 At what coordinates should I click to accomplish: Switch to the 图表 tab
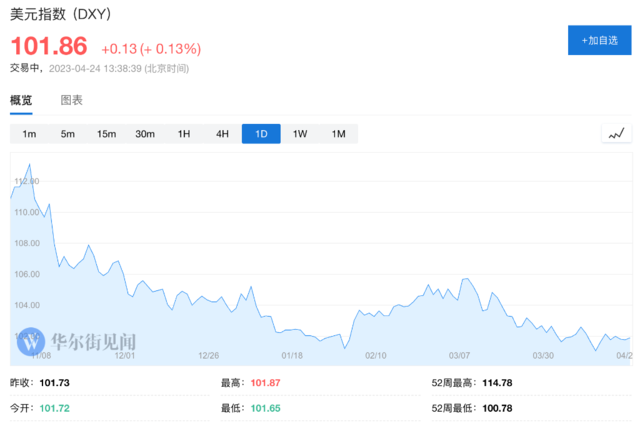click(x=71, y=100)
